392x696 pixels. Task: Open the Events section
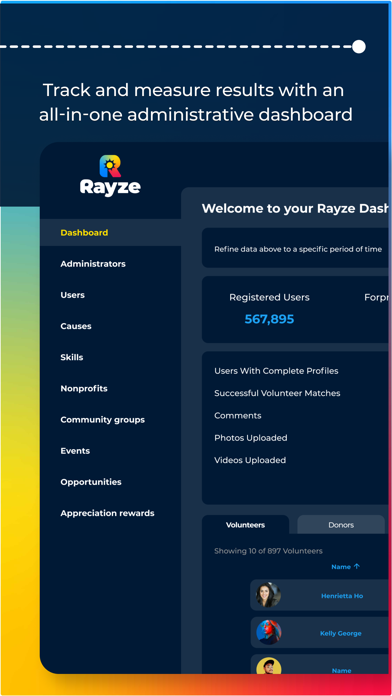75,451
